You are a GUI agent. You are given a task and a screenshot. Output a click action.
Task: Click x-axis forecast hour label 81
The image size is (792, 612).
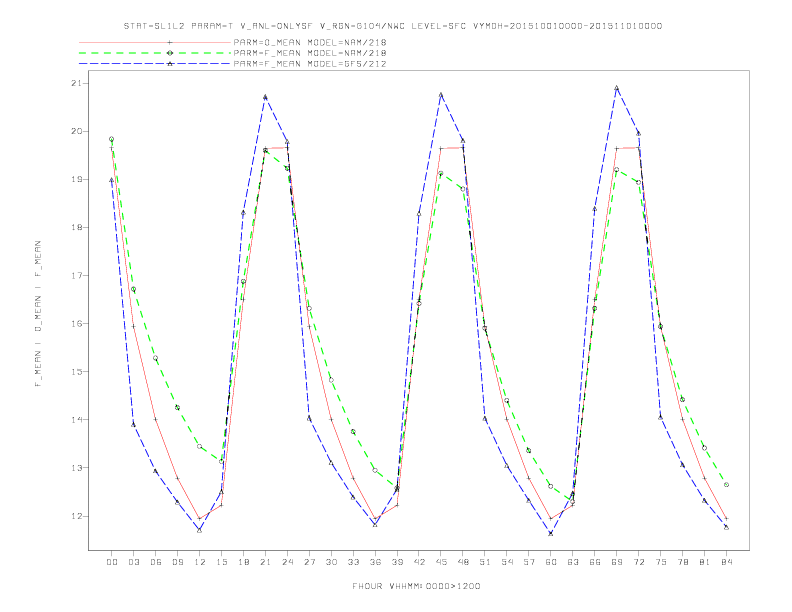click(705, 562)
